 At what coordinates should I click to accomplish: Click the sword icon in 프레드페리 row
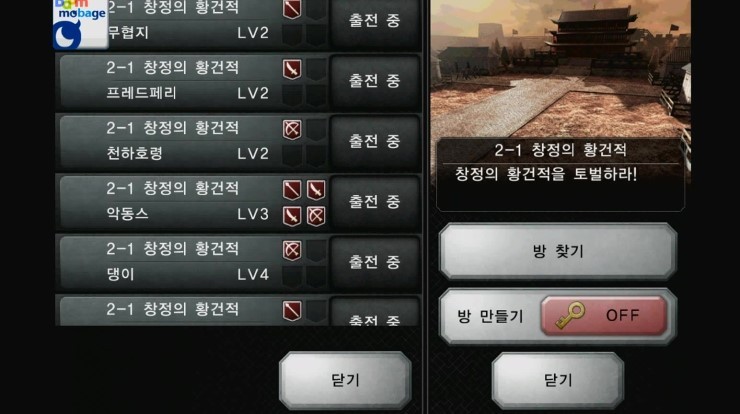[292, 69]
